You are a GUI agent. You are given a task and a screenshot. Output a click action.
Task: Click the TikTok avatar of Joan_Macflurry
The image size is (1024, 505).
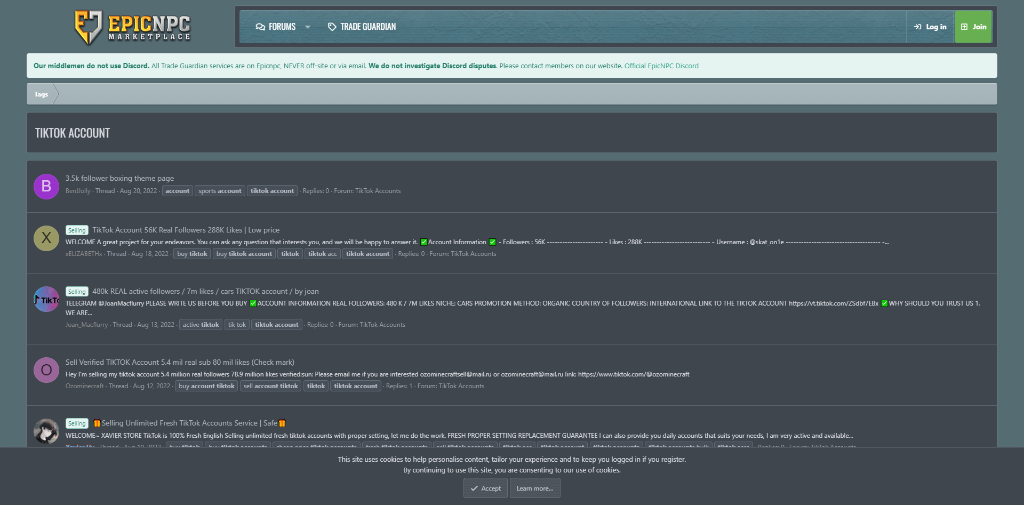(46, 299)
